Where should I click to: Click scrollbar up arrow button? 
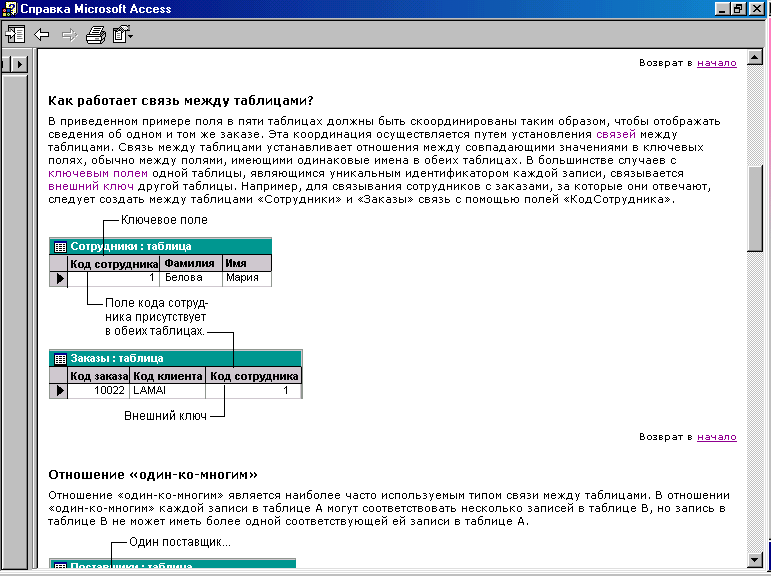click(754, 58)
